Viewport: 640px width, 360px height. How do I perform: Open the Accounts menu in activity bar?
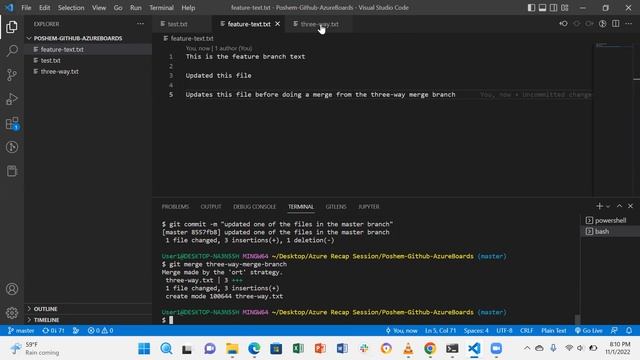pos(12,289)
